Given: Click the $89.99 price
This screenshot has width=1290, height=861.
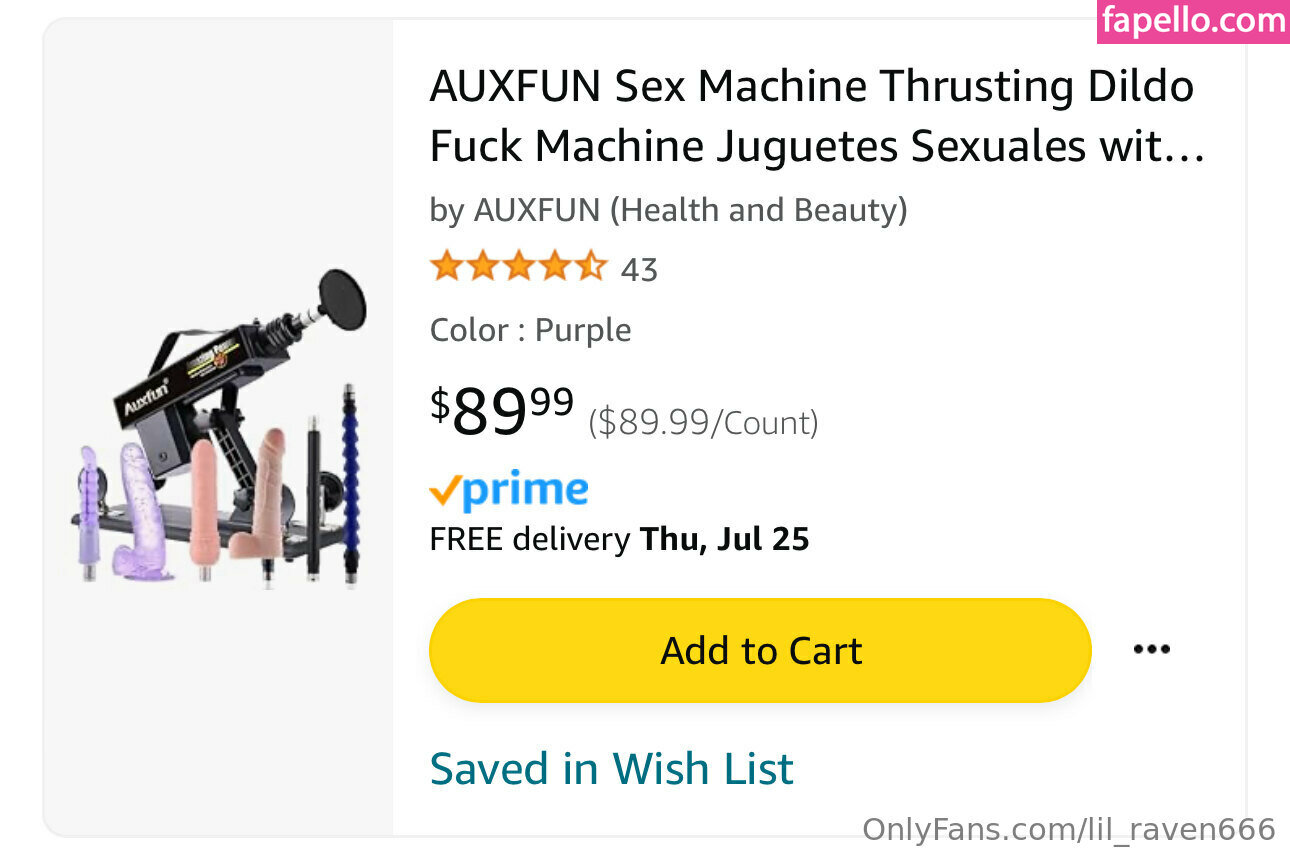Looking at the screenshot, I should coord(502,411).
